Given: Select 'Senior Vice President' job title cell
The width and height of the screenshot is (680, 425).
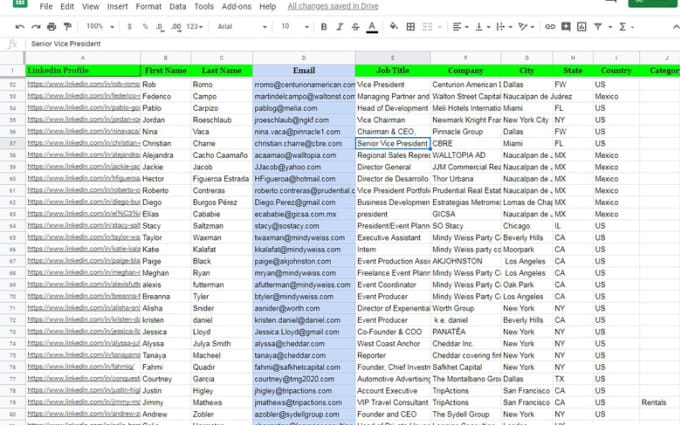Looking at the screenshot, I should pos(392,144).
